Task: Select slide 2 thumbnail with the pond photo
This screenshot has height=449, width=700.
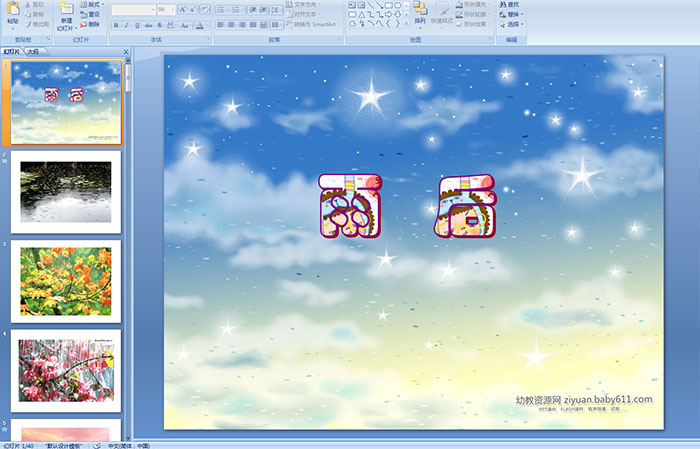Action: [66, 192]
